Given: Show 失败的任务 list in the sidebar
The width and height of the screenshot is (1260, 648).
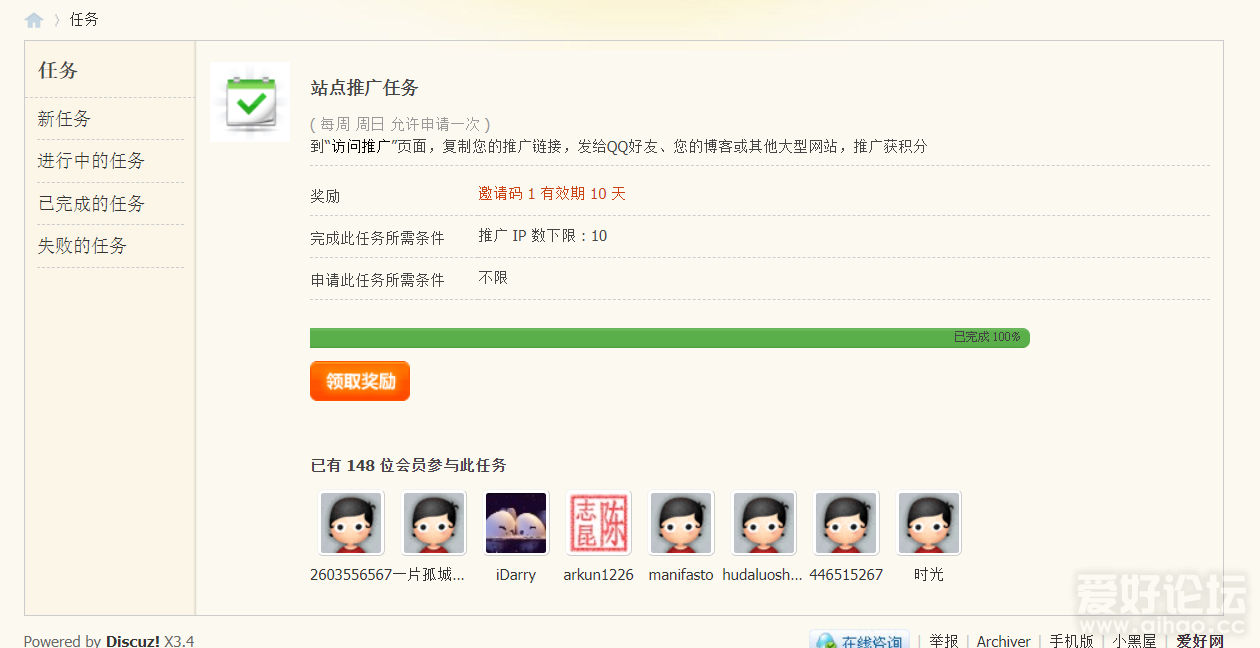Looking at the screenshot, I should [x=82, y=246].
